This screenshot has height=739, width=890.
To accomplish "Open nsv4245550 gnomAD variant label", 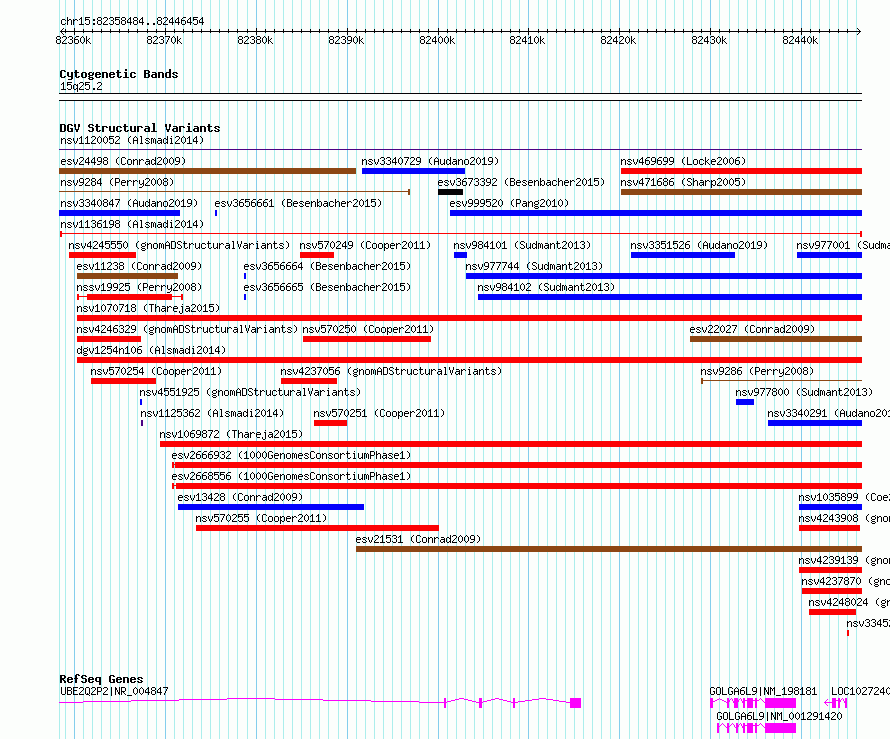I will 179,245.
